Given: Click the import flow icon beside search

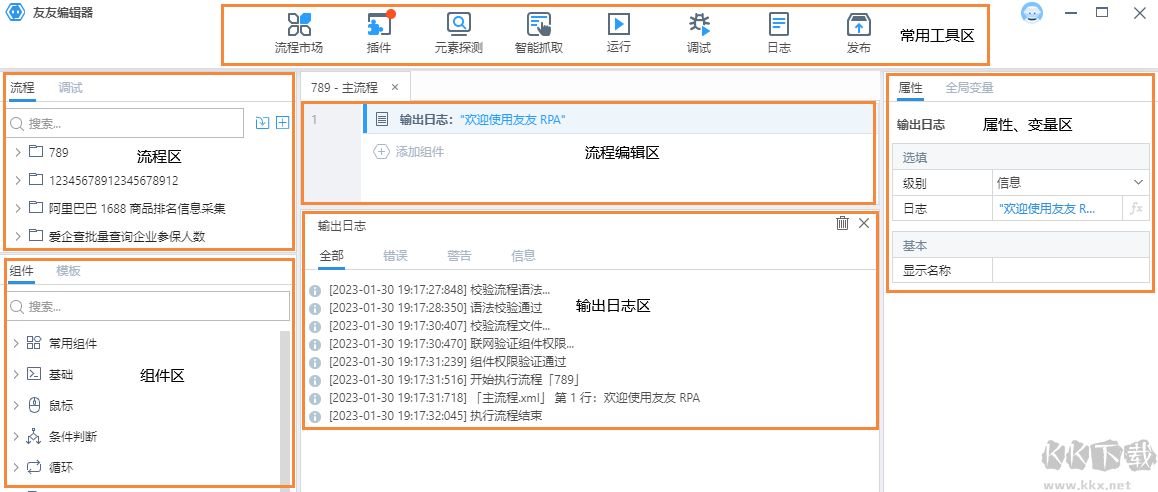Looking at the screenshot, I should (262, 123).
